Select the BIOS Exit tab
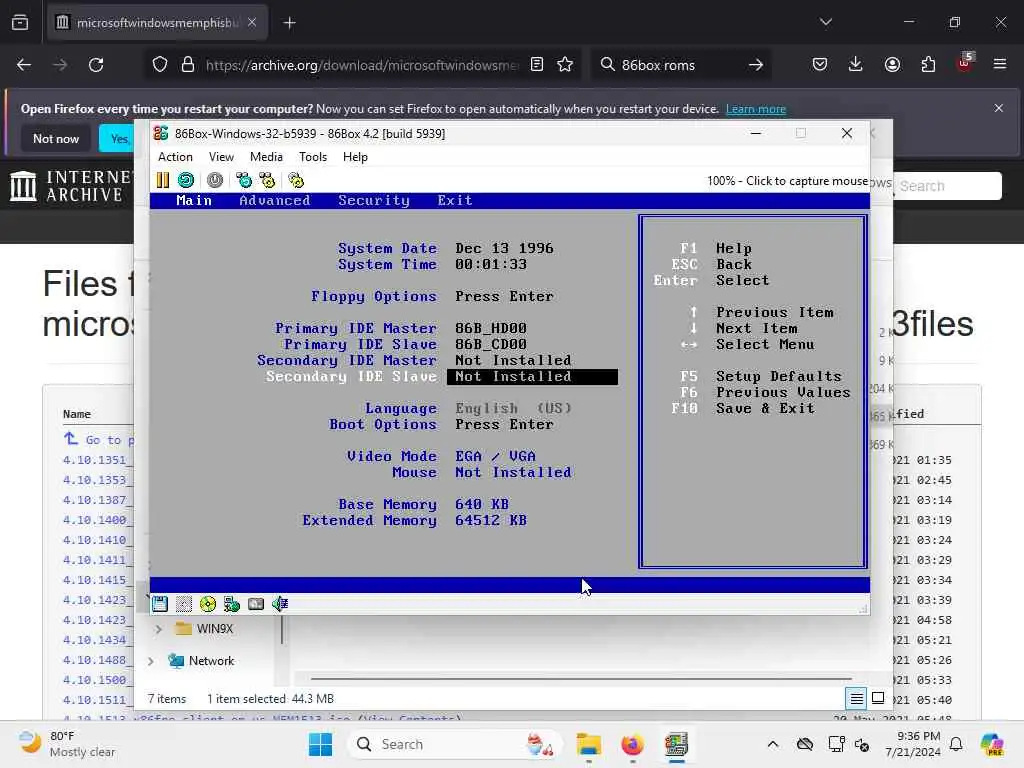1024x768 pixels. 455,200
